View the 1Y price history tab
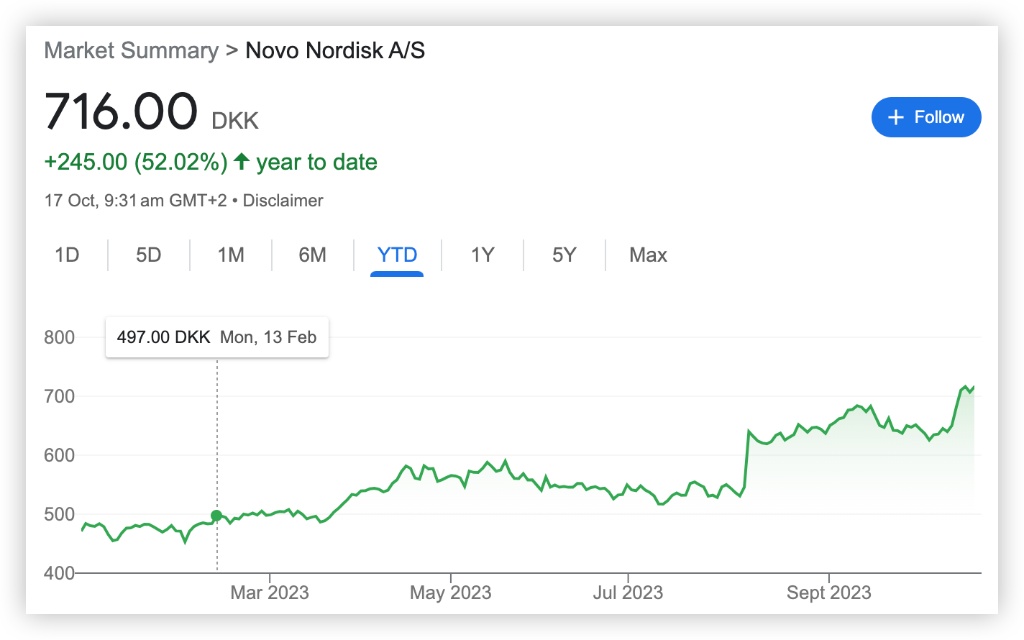The width and height of the screenshot is (1024, 640). [x=483, y=255]
